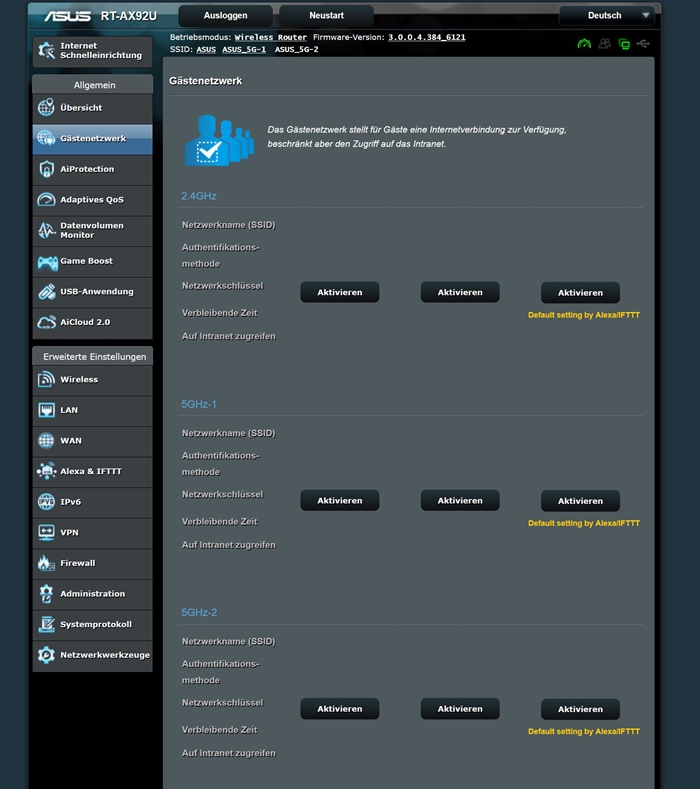Image resolution: width=700 pixels, height=789 pixels.
Task: Open the Firewall settings page
Action: point(93,563)
